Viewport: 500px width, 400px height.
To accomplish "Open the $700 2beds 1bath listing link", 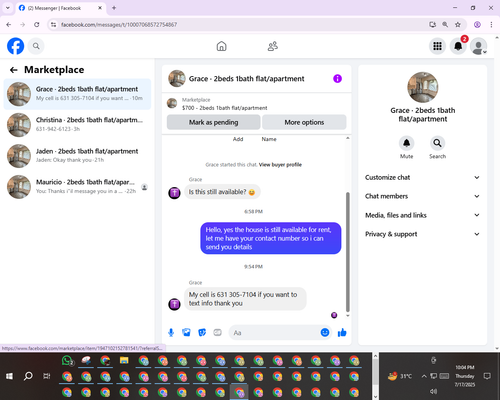I will pyautogui.click(x=224, y=108).
